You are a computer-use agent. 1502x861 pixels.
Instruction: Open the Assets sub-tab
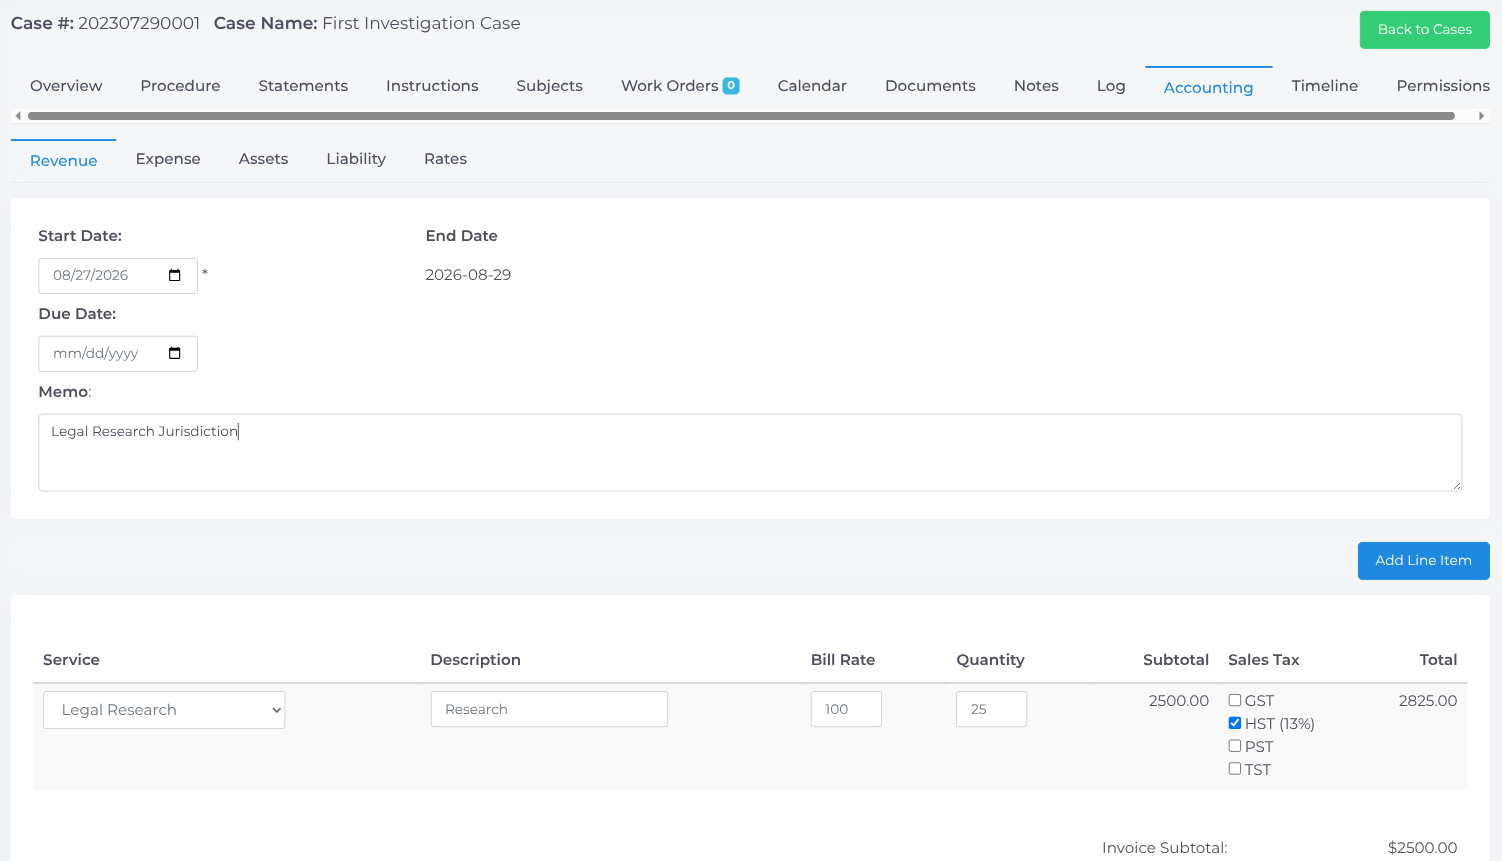pyautogui.click(x=263, y=159)
